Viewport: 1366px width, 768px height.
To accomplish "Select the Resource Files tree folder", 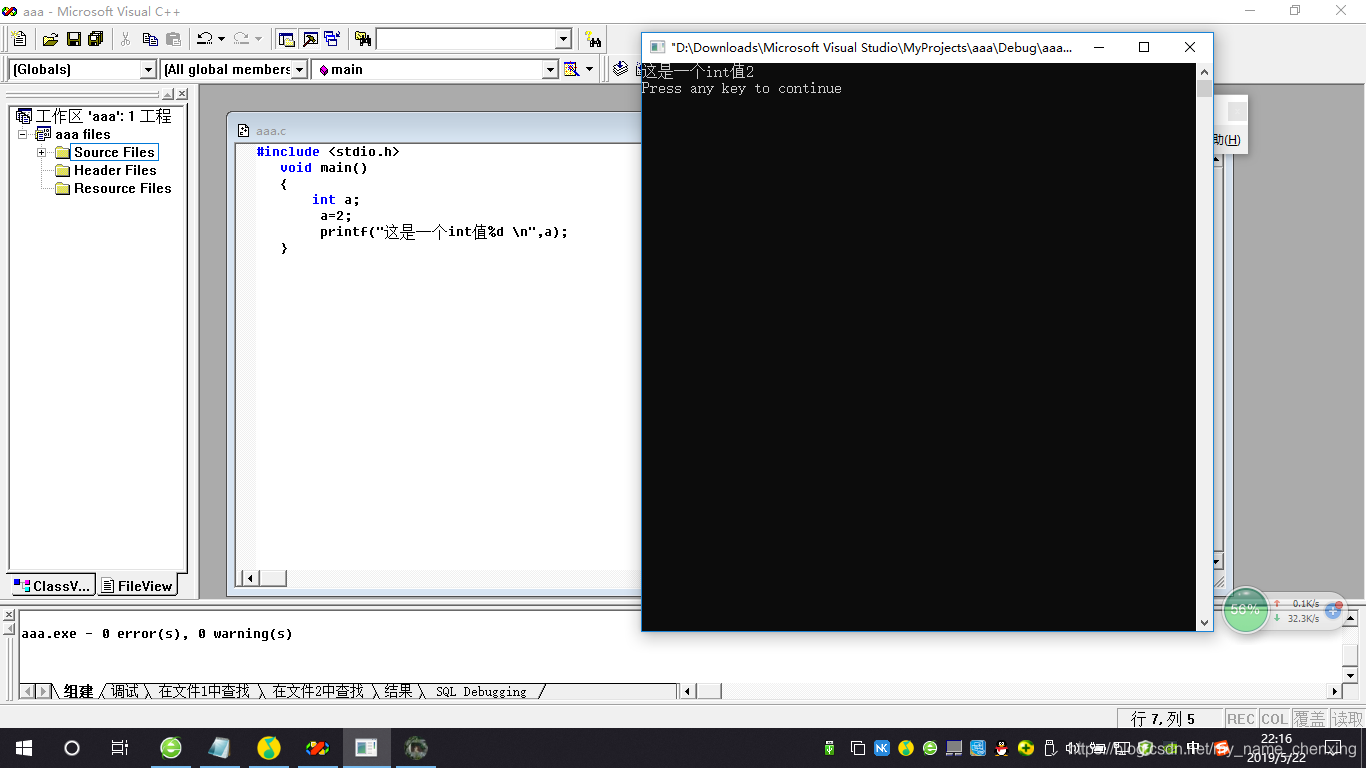I will coord(122,188).
